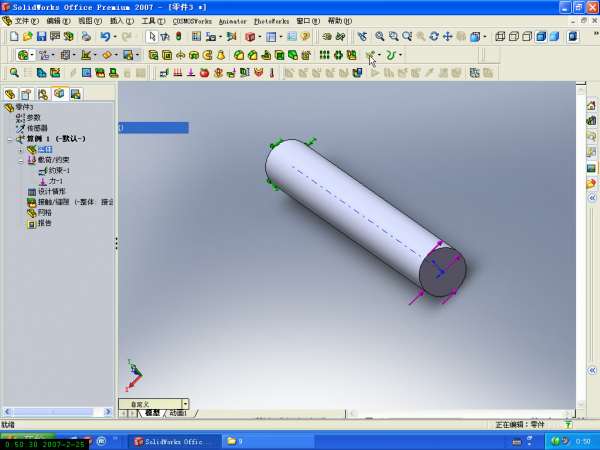Switch to Wireframe display style
This screenshot has width=600, height=450.
tap(500, 36)
